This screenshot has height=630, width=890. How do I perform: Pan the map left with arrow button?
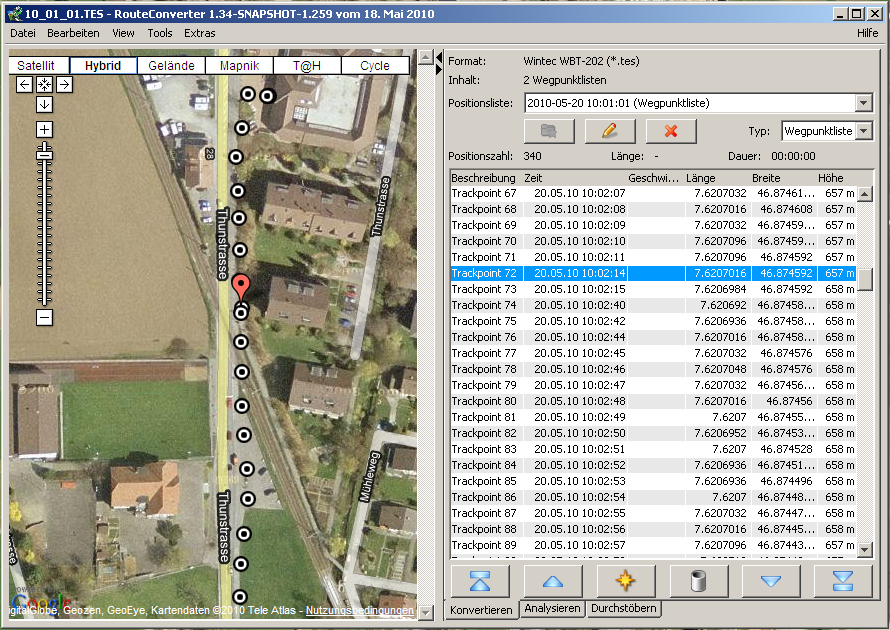point(25,85)
